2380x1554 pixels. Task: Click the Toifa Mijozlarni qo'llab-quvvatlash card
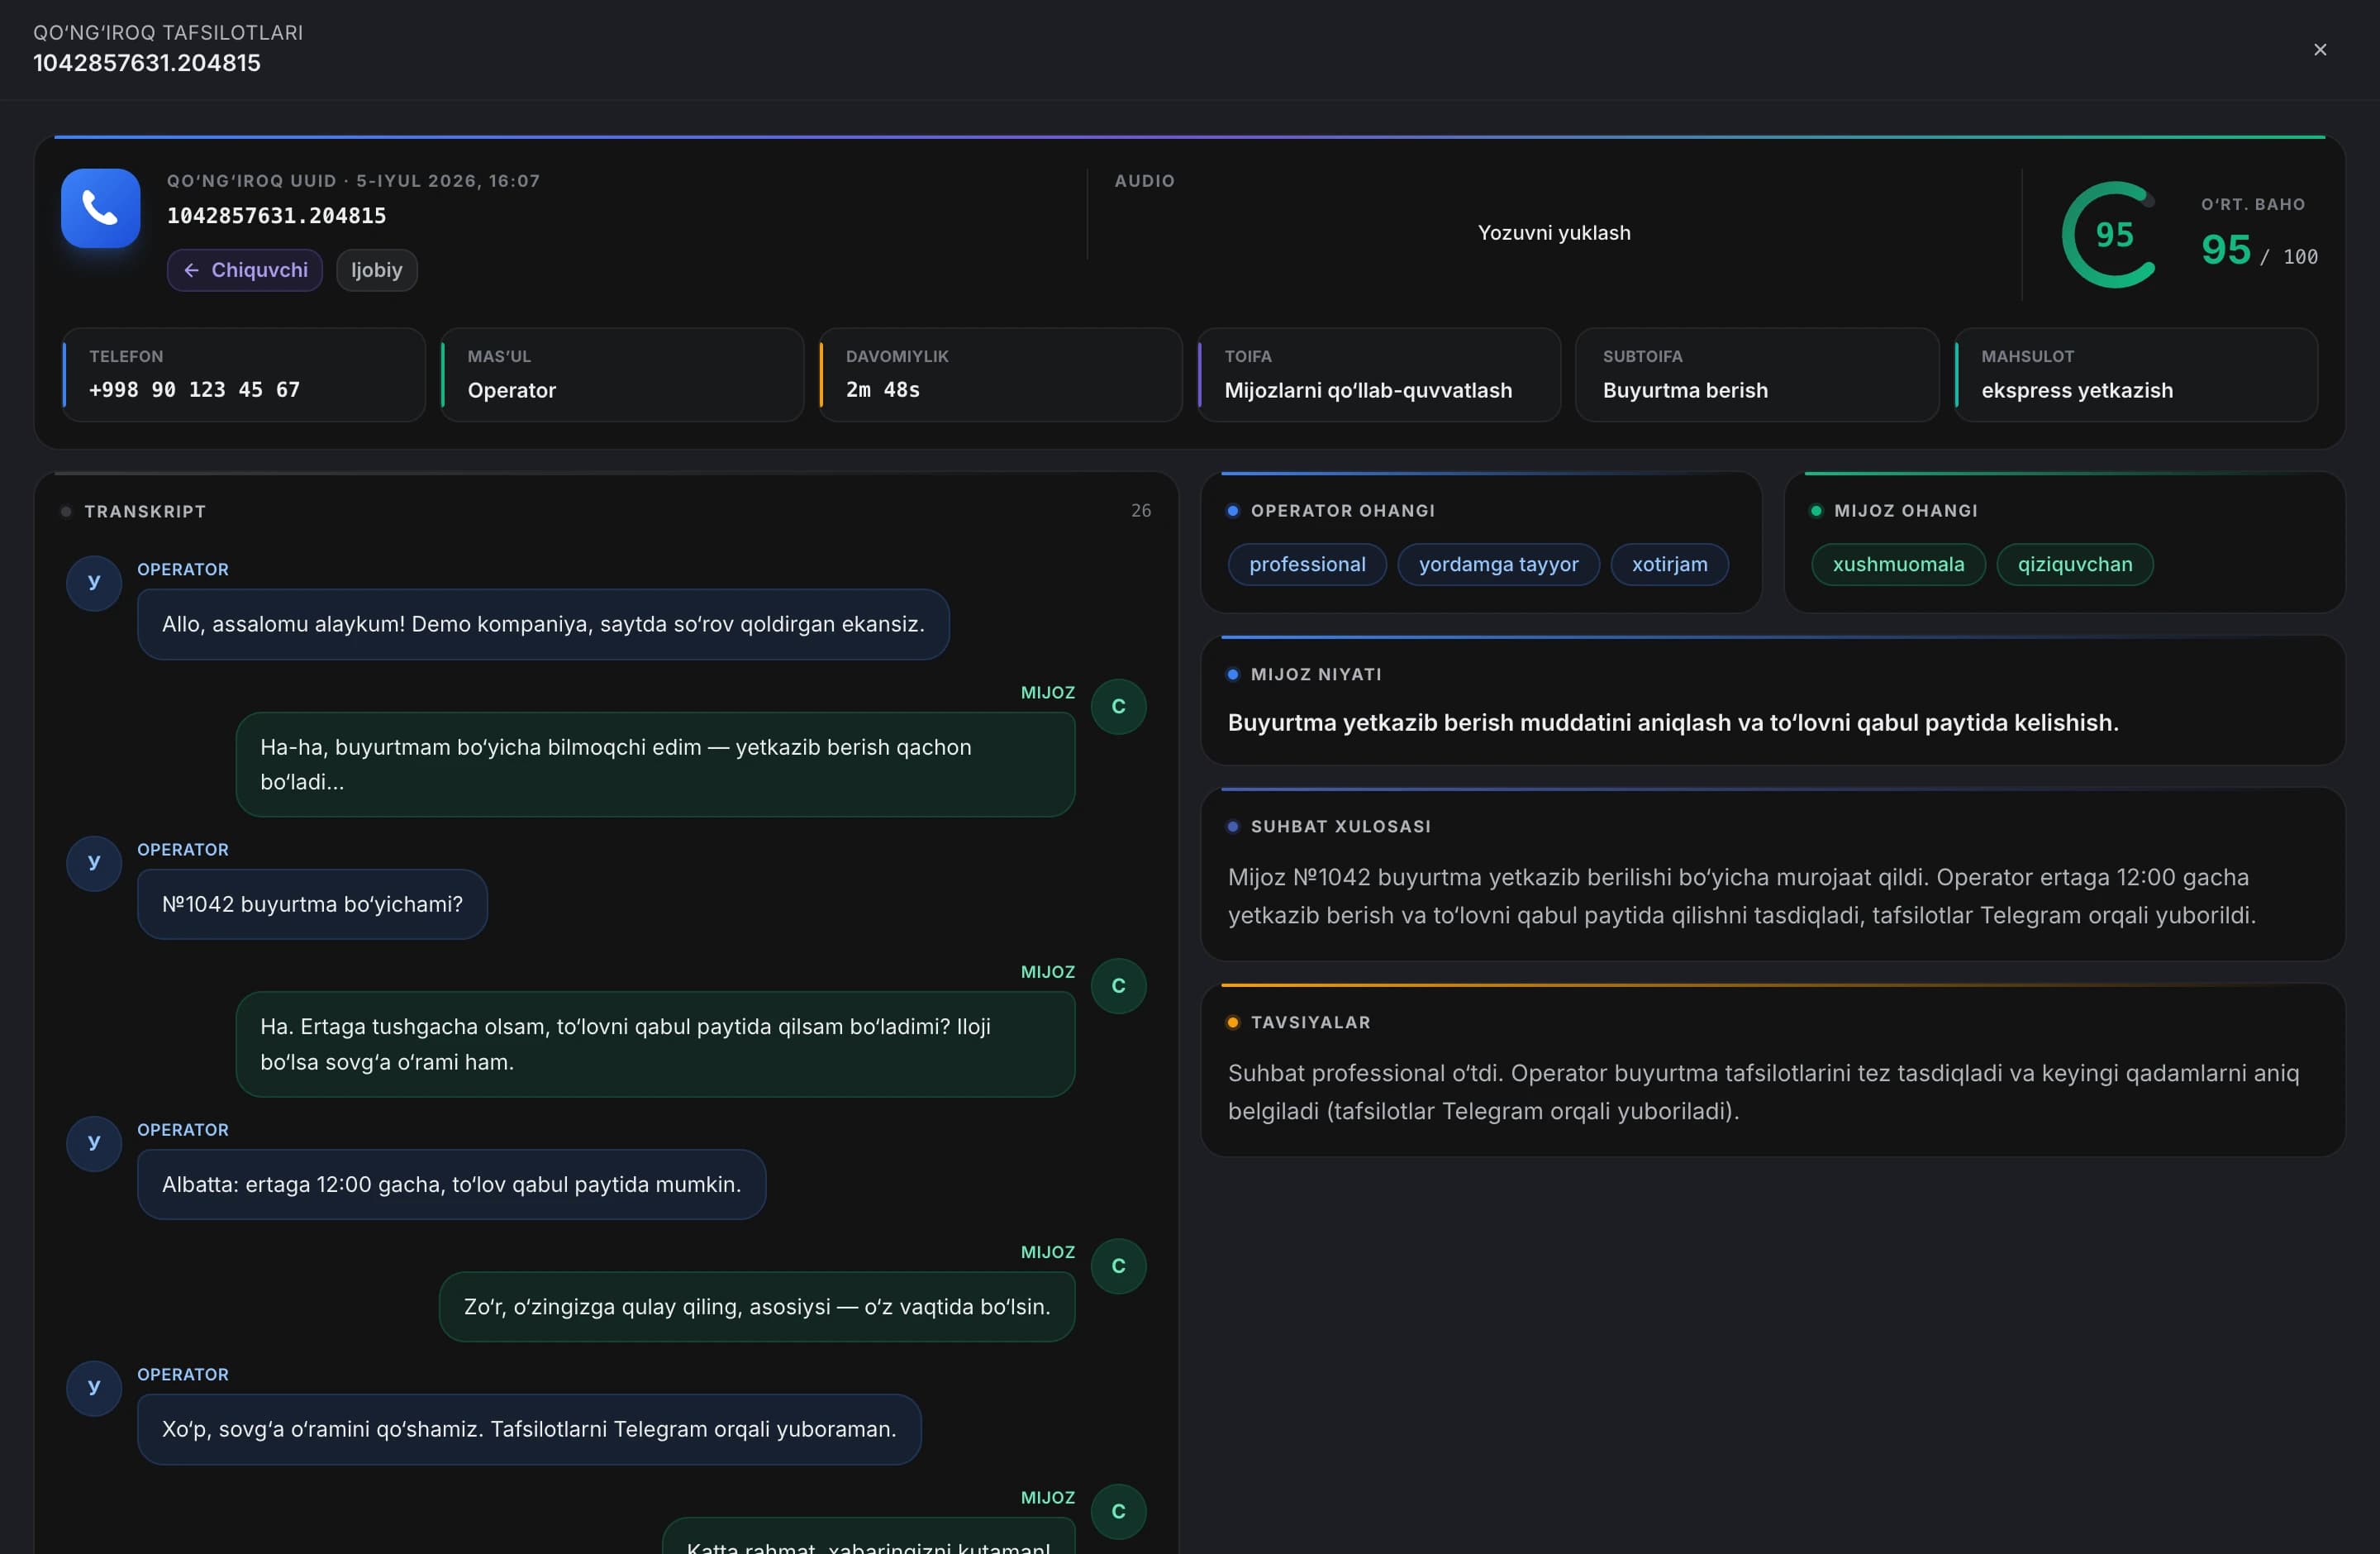(1379, 375)
